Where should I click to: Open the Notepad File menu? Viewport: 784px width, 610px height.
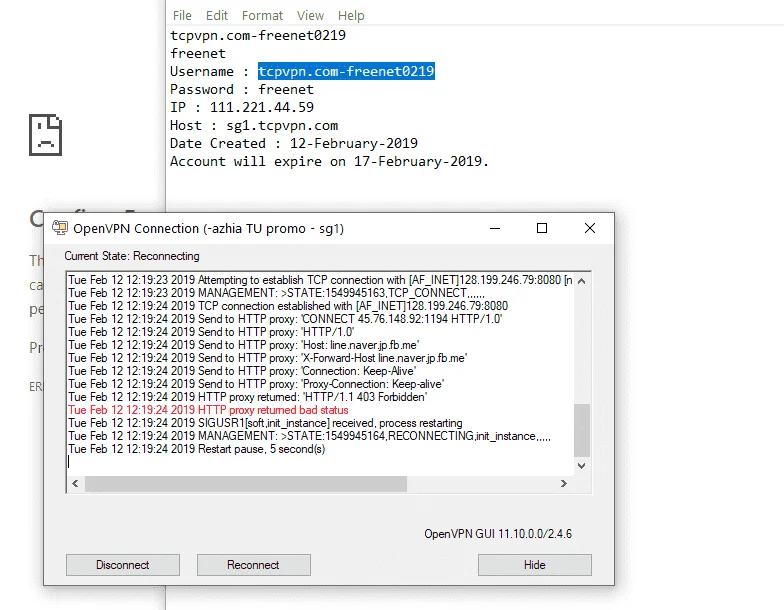point(182,16)
